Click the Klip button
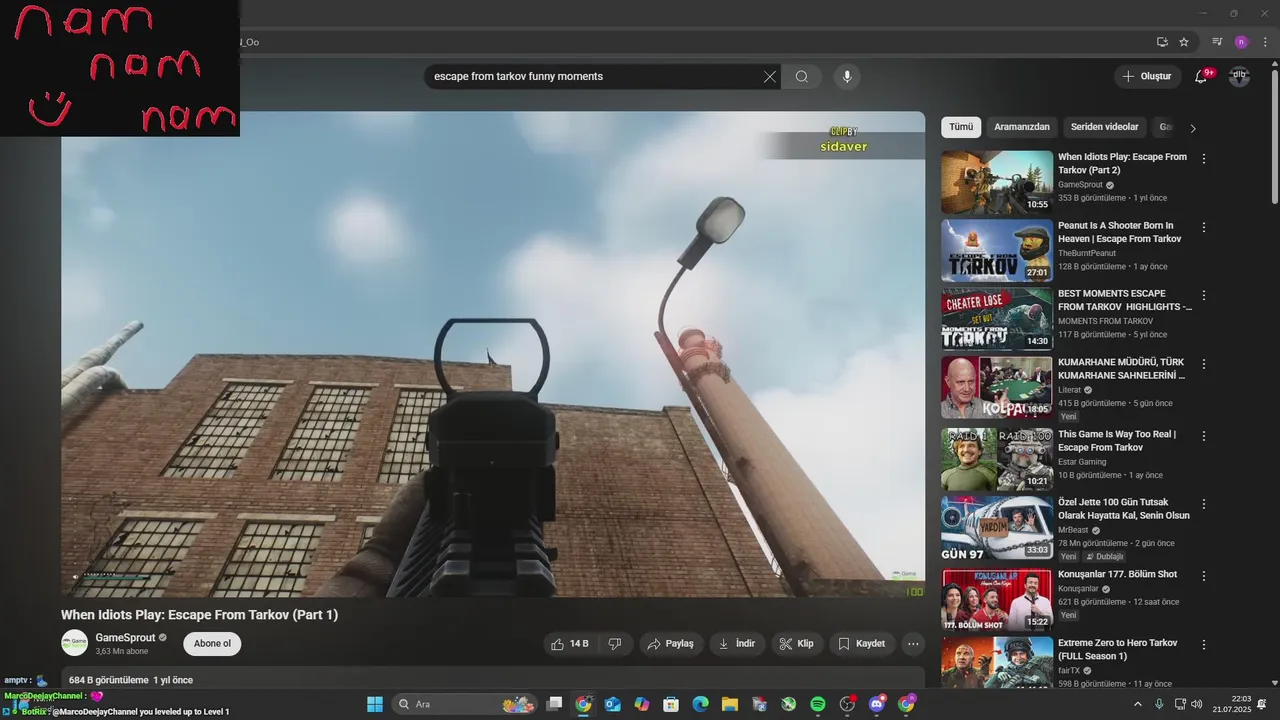Screen dimensions: 1280x720 [797, 644]
